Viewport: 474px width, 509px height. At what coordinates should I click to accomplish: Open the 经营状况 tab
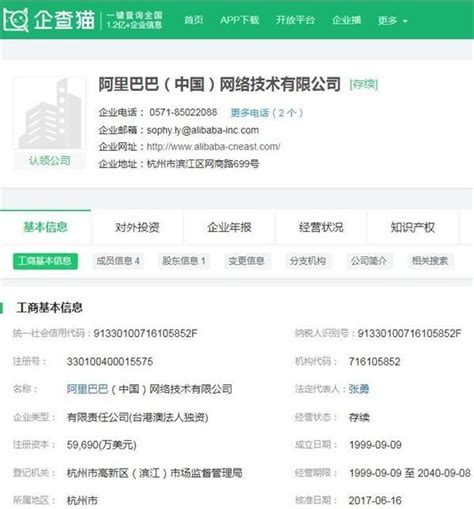coord(321,227)
